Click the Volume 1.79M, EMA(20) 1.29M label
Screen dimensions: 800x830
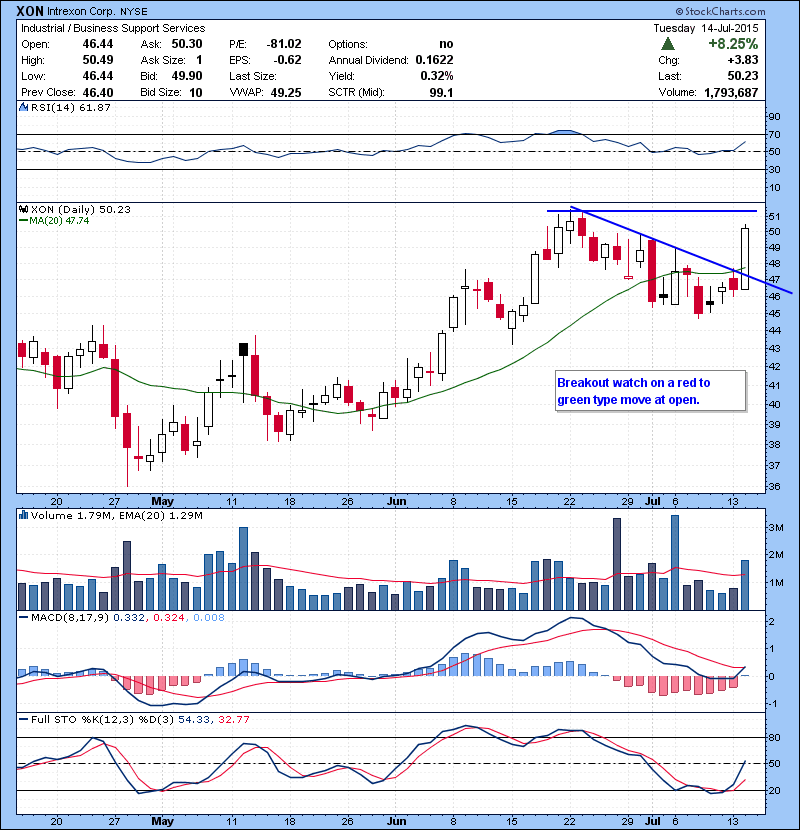coord(116,516)
